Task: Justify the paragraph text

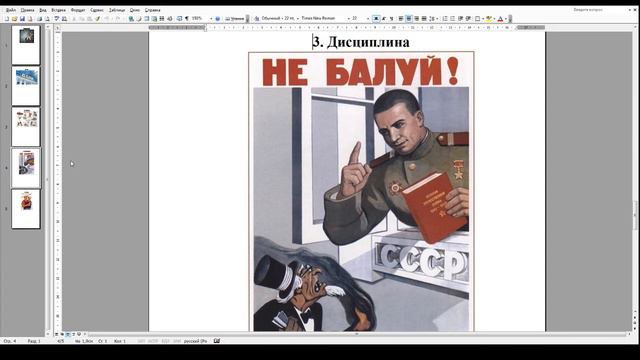Action: point(424,18)
